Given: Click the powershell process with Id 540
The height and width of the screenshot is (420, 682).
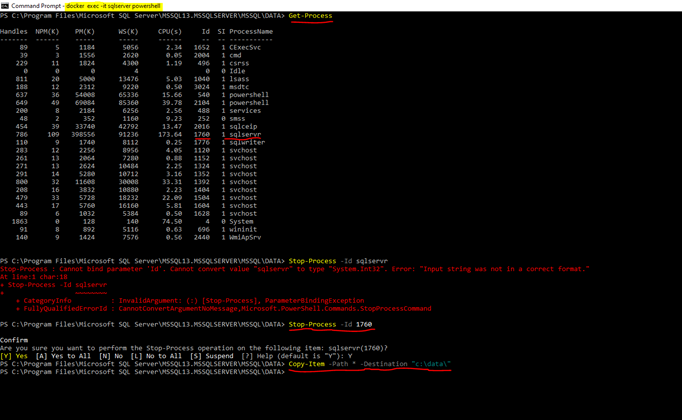Looking at the screenshot, I should (249, 95).
